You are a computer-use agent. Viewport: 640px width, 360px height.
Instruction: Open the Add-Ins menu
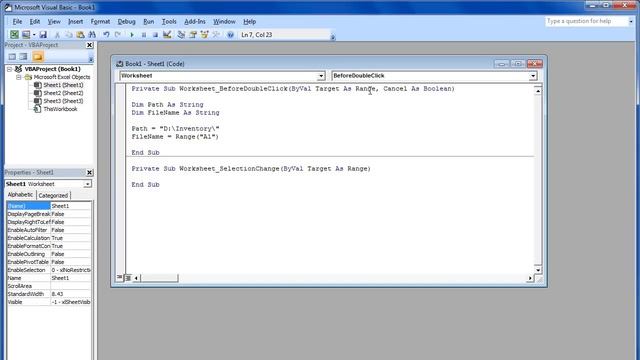coord(195,22)
